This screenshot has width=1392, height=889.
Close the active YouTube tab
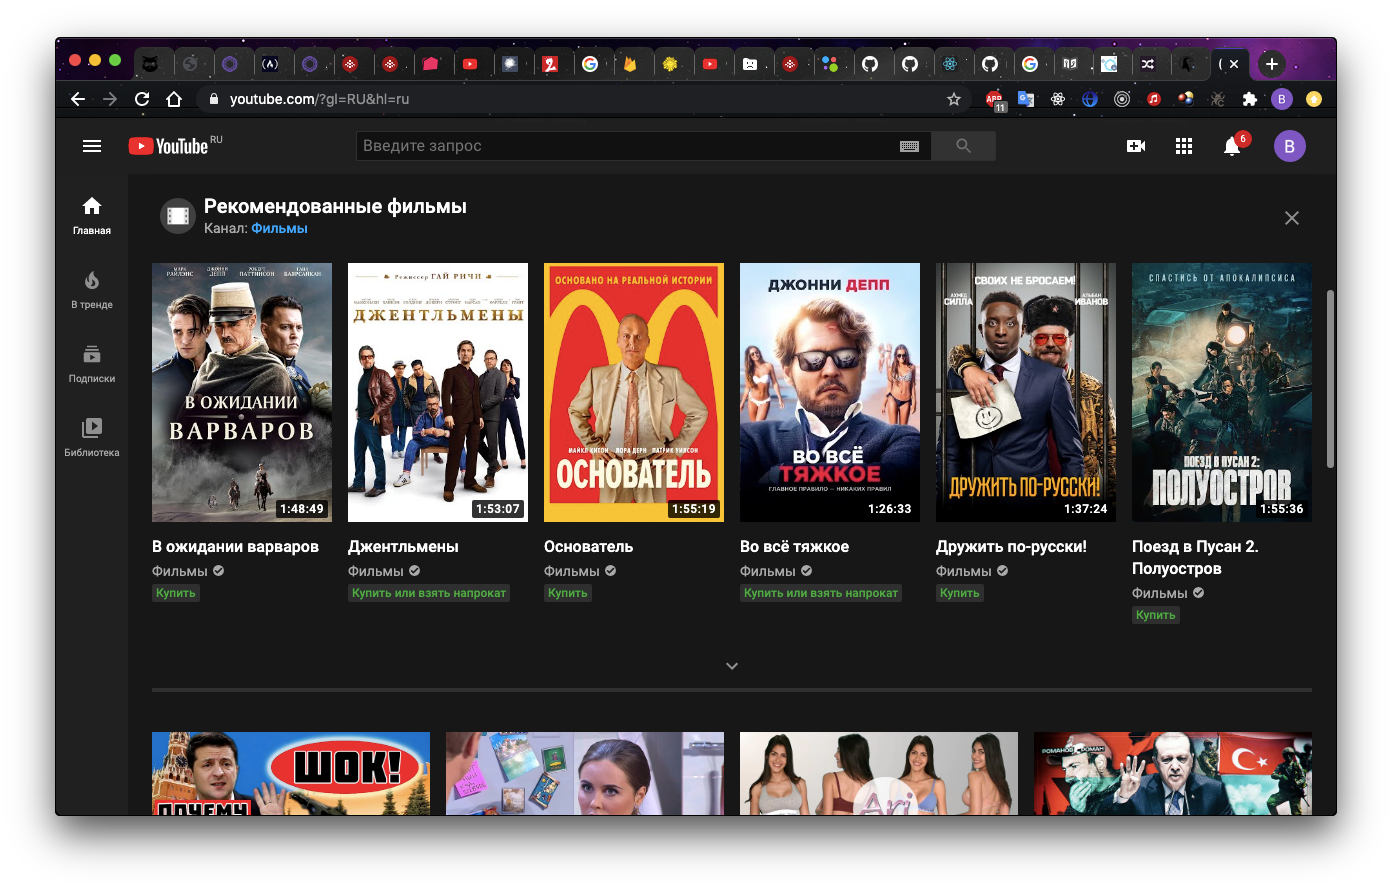[x=1234, y=64]
